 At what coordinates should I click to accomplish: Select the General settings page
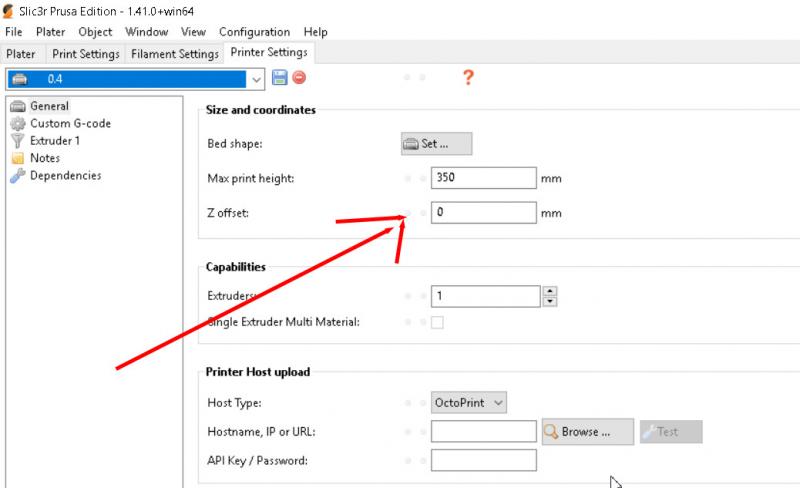49,106
